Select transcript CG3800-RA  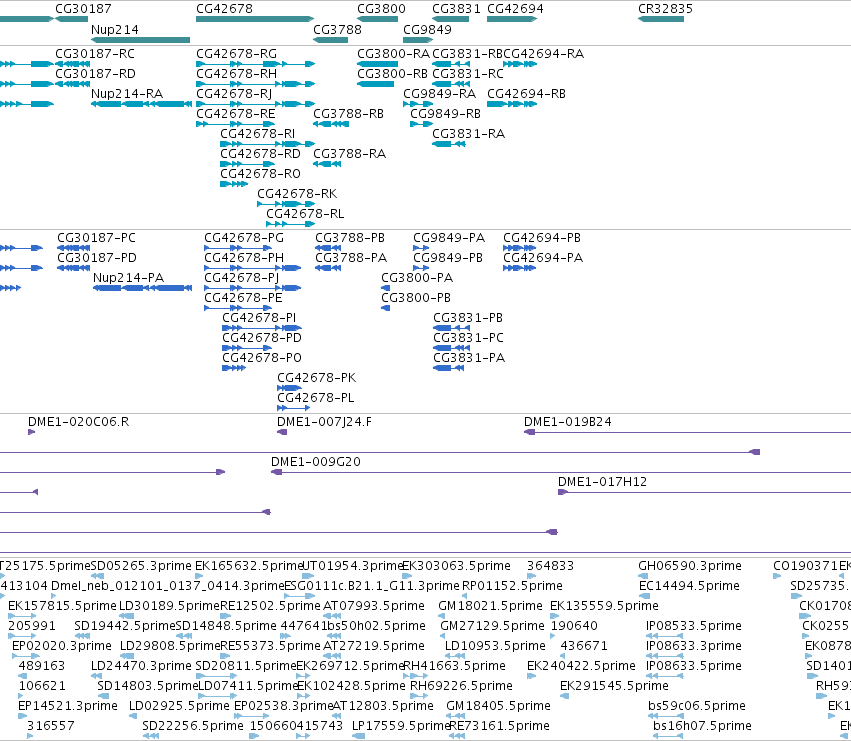pos(393,54)
